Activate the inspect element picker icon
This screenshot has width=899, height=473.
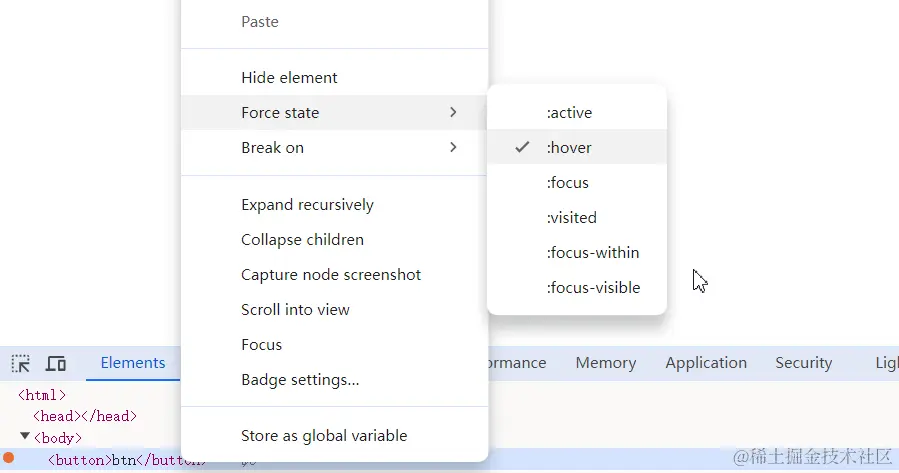21,363
